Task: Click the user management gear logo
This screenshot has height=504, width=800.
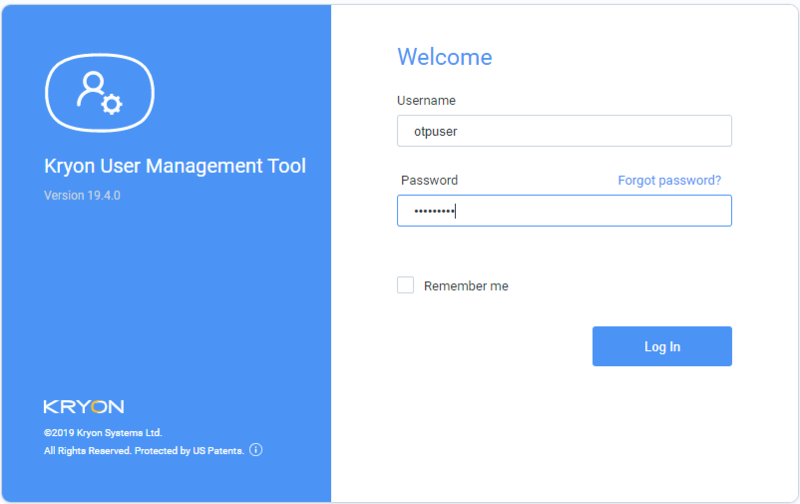Action: point(100,93)
